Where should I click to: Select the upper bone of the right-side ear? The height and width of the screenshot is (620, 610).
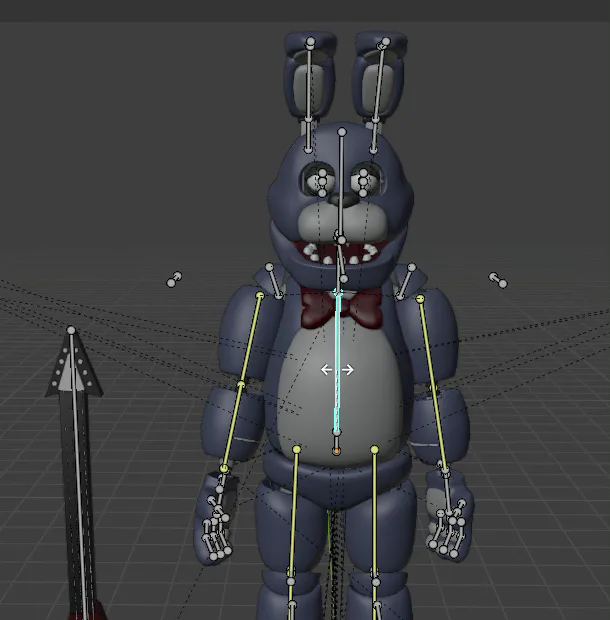(380, 80)
